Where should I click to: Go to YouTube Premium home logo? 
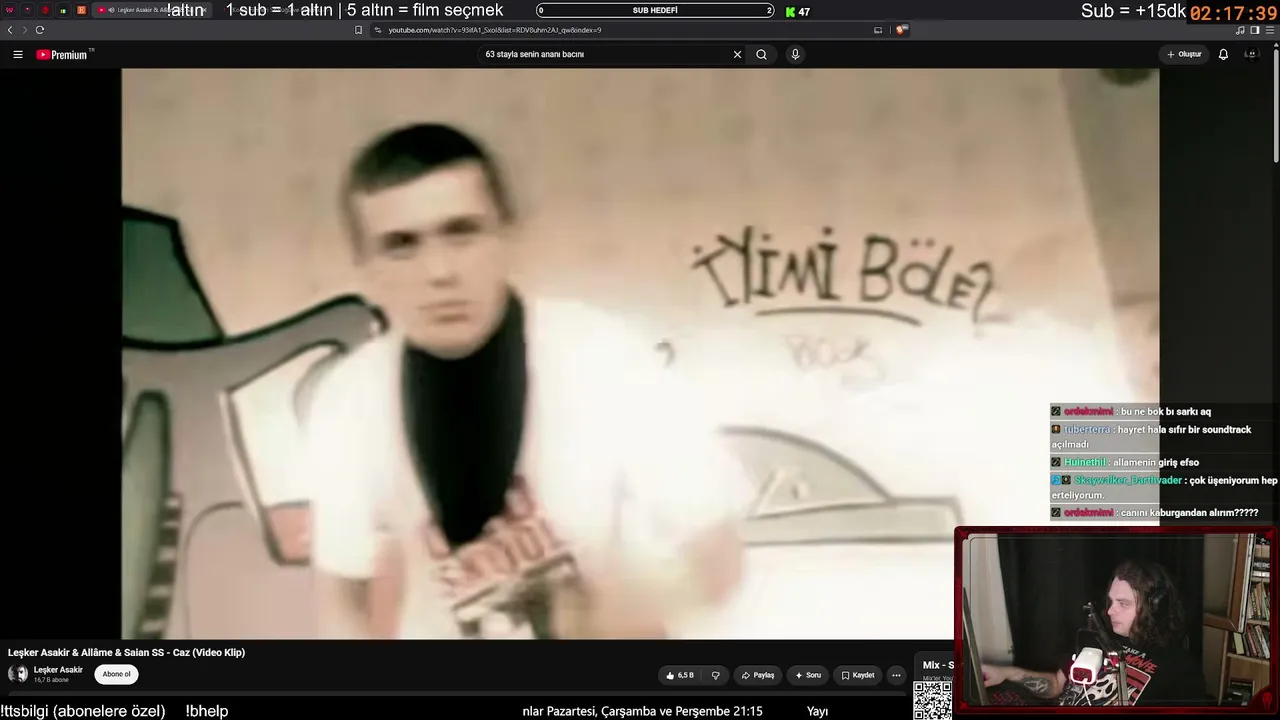(x=64, y=55)
